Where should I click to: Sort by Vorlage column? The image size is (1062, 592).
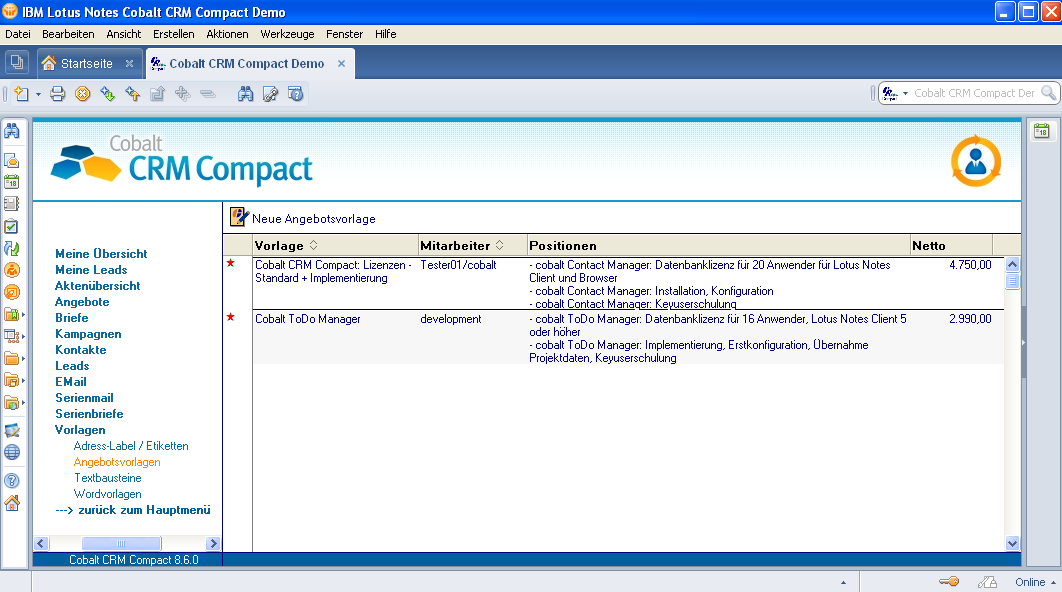[x=336, y=245]
